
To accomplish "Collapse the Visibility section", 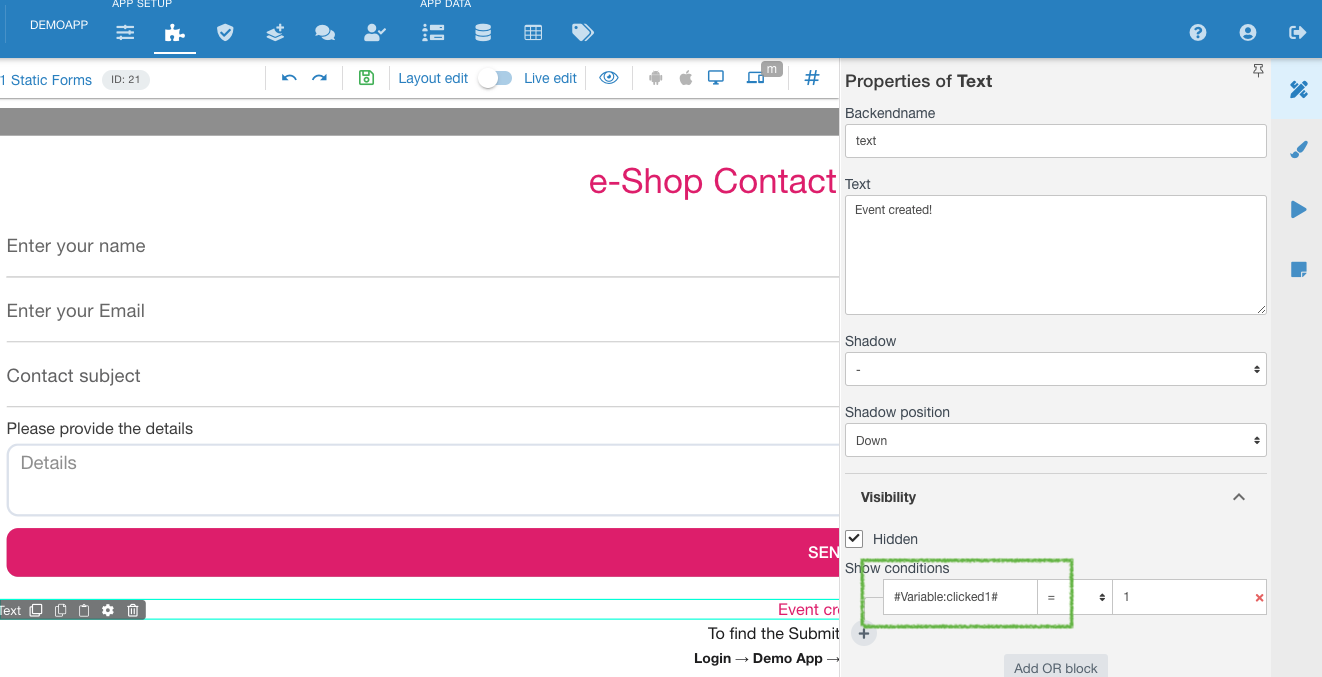I will tap(1239, 497).
